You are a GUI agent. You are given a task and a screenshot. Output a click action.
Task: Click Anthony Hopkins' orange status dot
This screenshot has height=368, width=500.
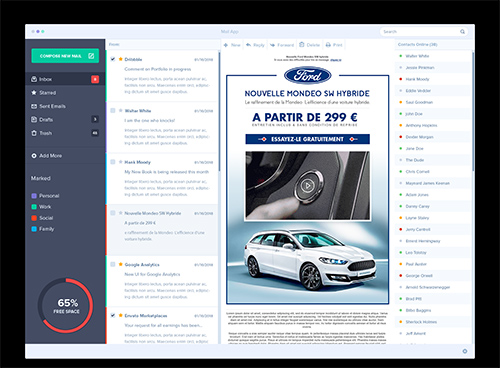[400, 125]
